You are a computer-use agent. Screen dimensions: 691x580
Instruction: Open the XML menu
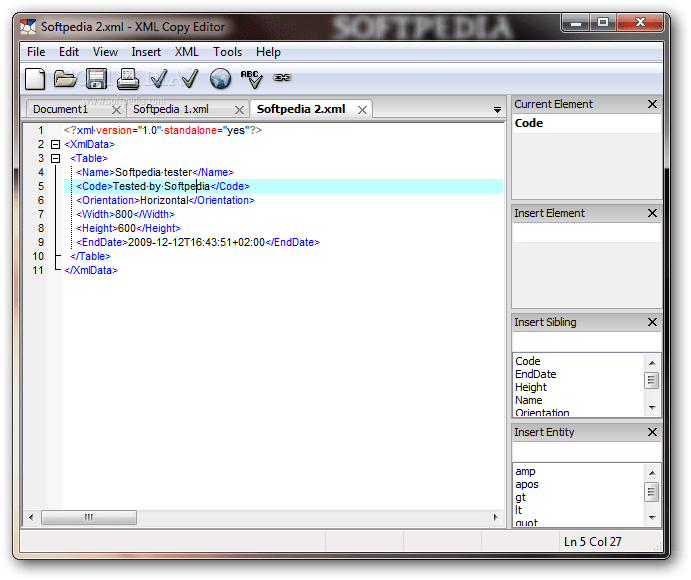pyautogui.click(x=187, y=52)
